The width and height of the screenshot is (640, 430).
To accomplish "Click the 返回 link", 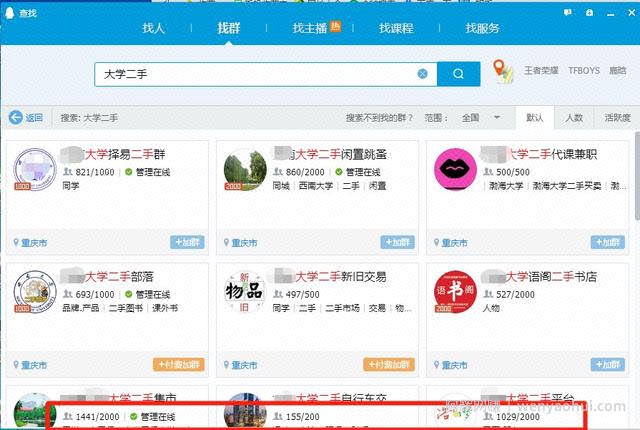I will (34, 117).
